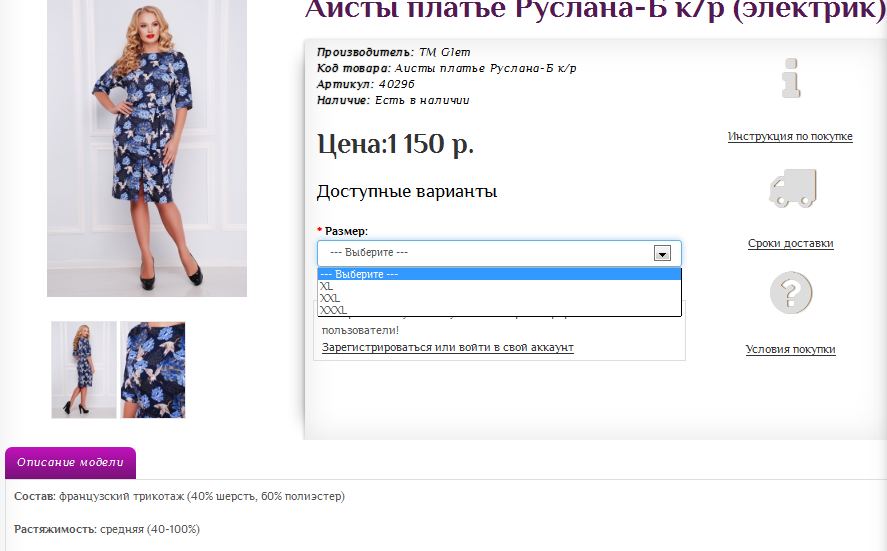Click the Есть в наличии availability text
This screenshot has width=887, height=551.
(x=422, y=100)
